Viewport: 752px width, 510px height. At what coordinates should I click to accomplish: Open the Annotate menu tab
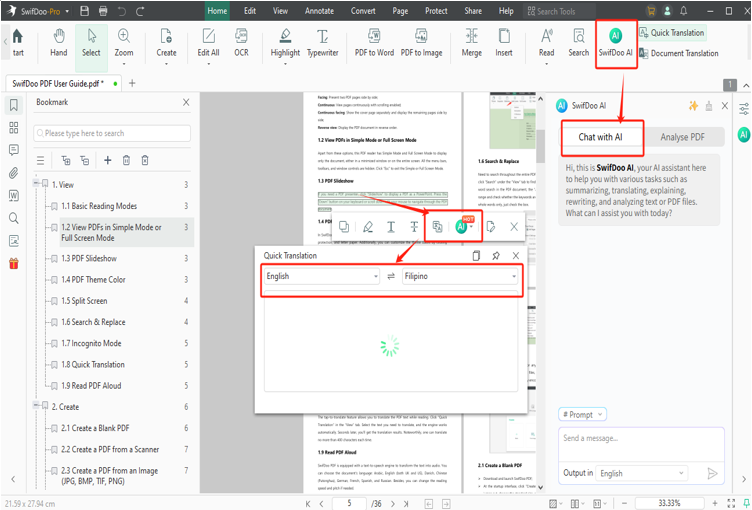(x=319, y=11)
